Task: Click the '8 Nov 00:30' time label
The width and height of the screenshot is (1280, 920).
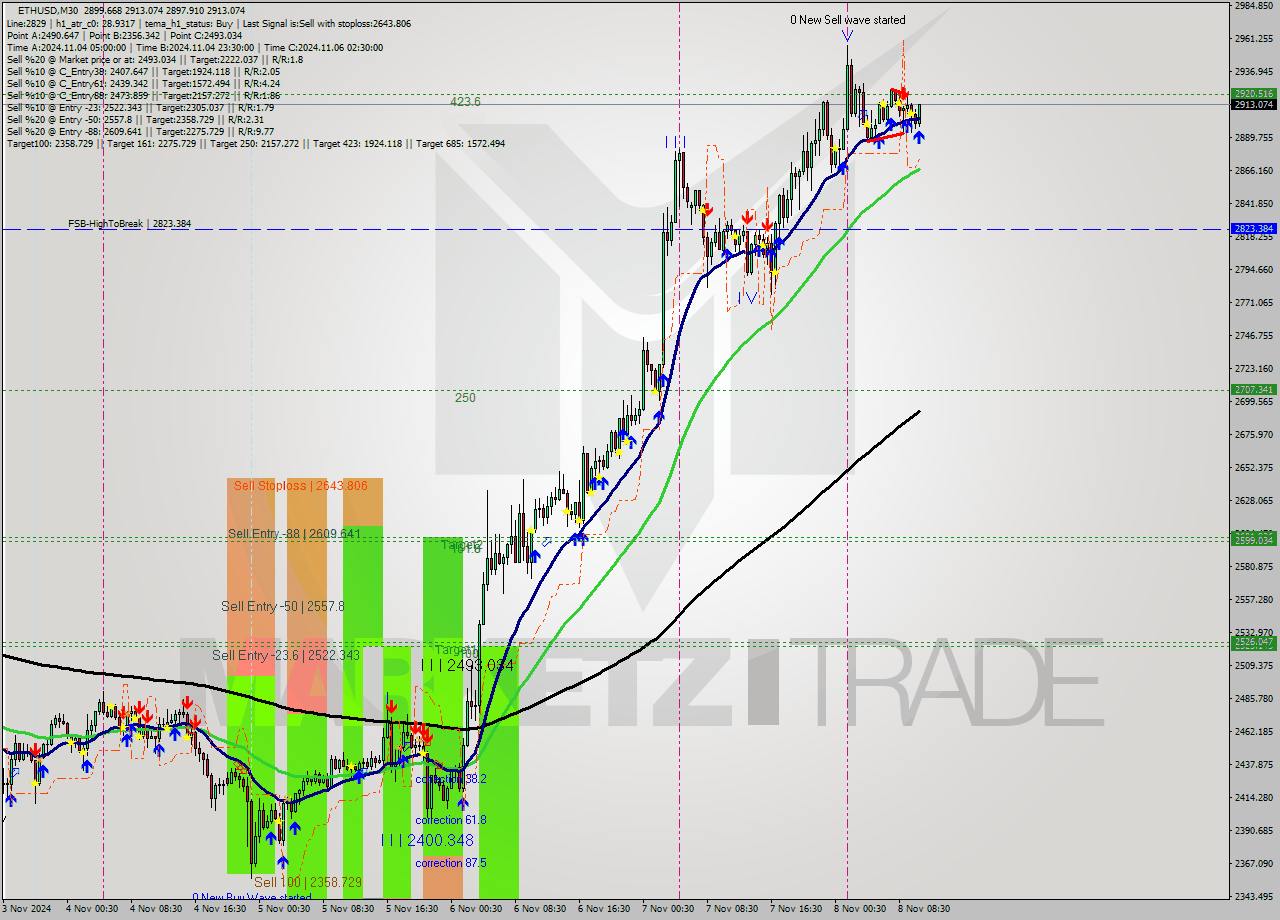Action: click(x=860, y=909)
